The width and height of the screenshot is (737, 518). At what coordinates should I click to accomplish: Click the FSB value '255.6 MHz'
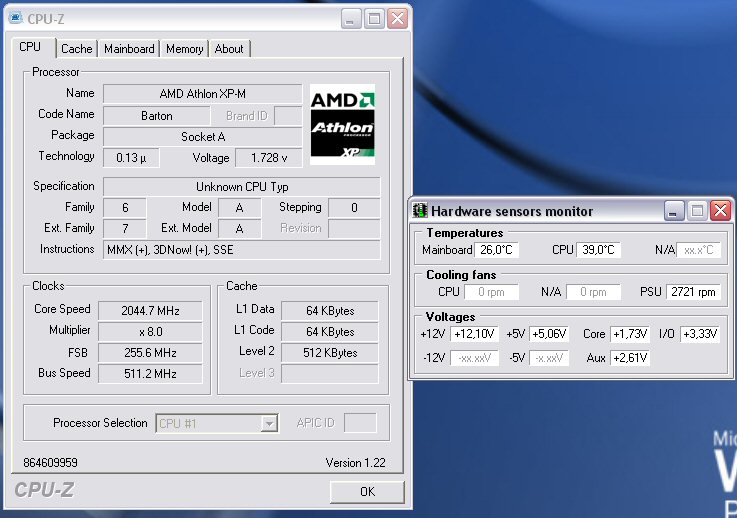(150, 353)
